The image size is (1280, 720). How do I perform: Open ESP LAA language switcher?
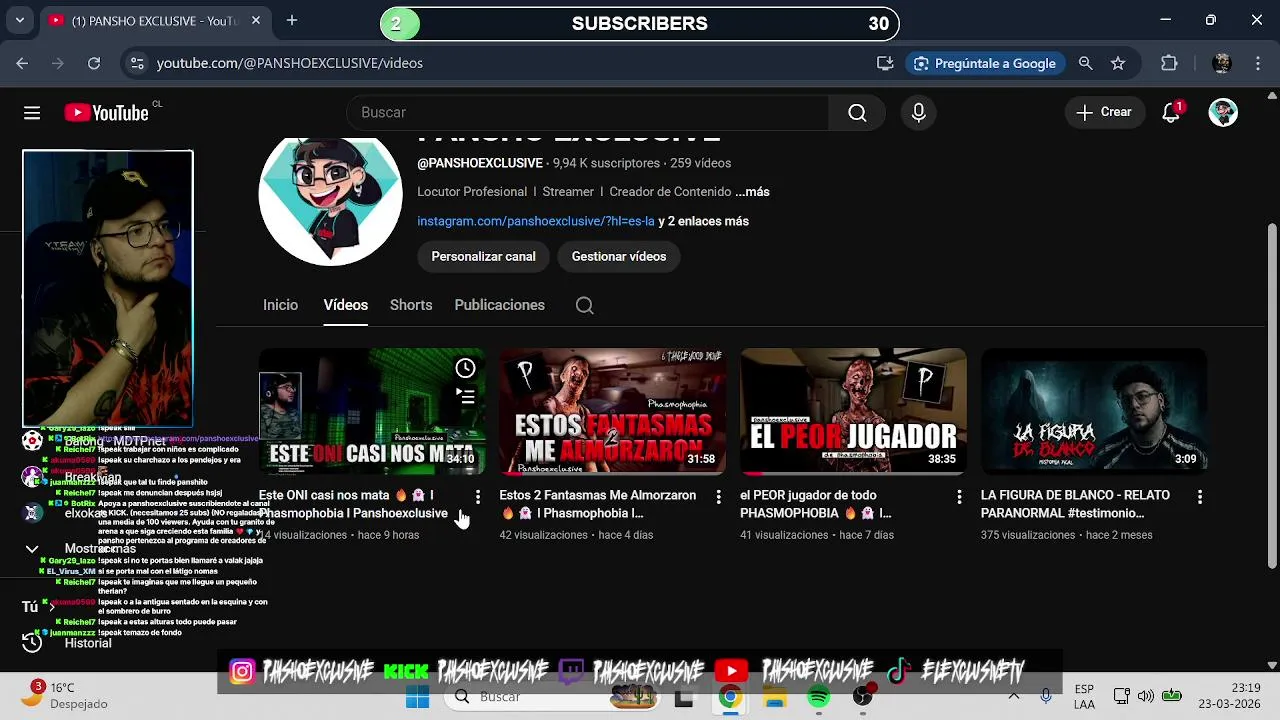(1084, 696)
